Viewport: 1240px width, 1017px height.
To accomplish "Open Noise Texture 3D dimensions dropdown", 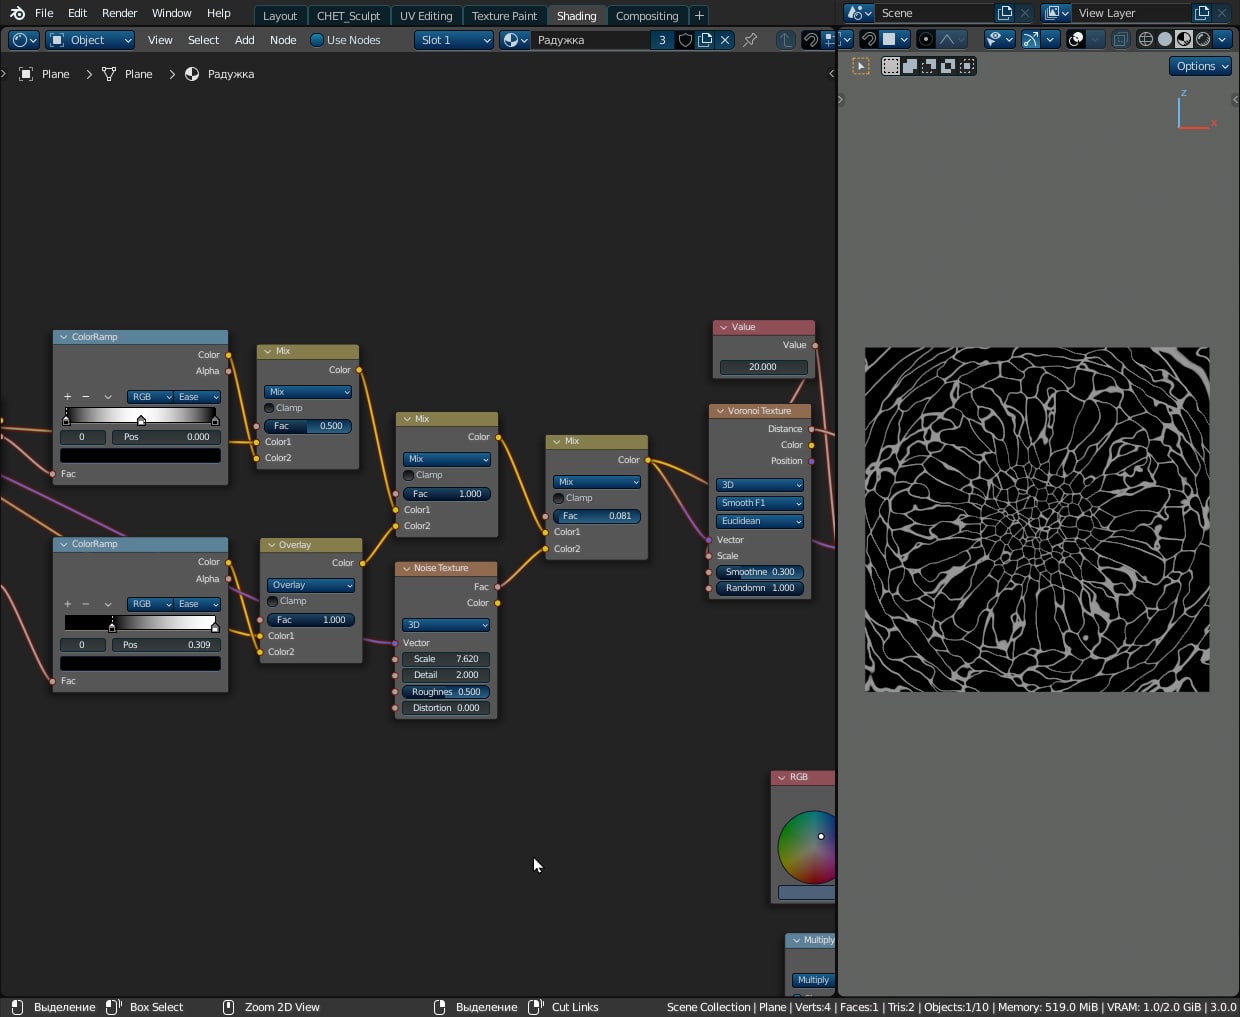I will tap(446, 625).
